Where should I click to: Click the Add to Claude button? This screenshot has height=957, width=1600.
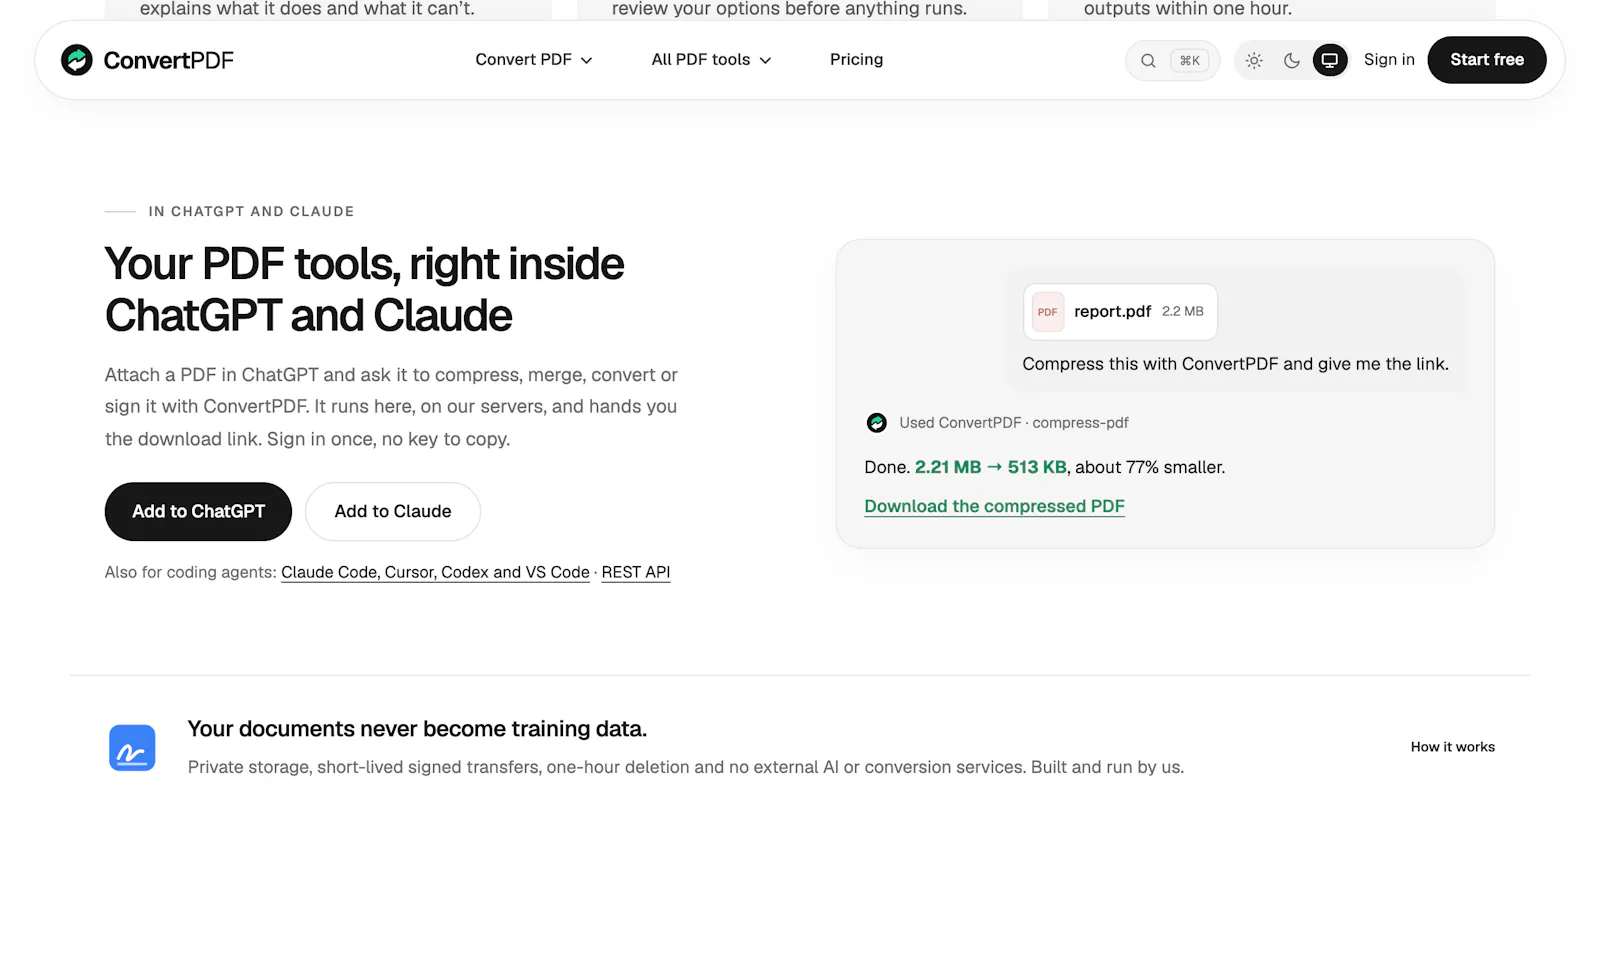(x=393, y=512)
